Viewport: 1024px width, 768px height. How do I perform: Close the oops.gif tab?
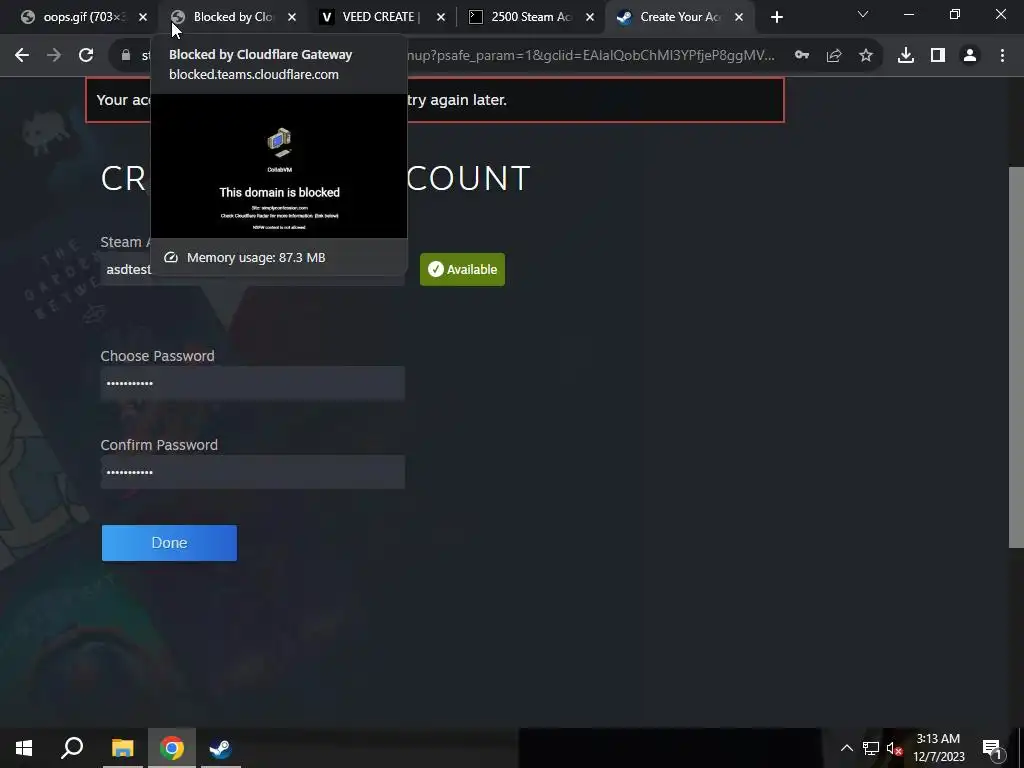tap(143, 18)
